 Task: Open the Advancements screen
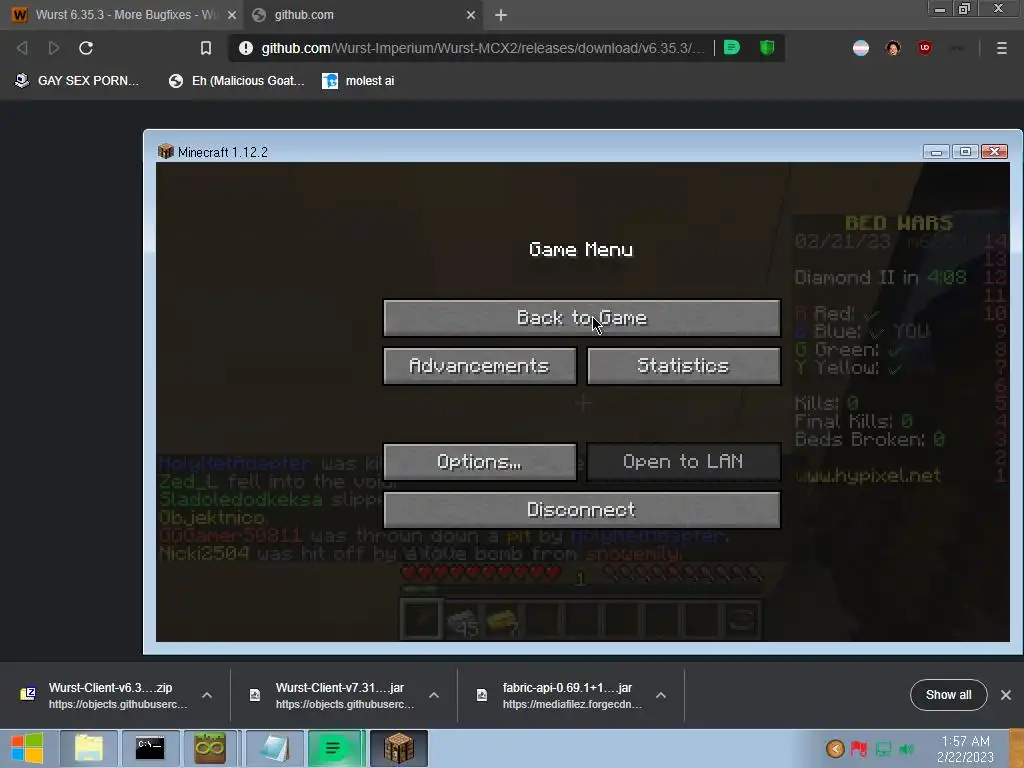click(480, 366)
